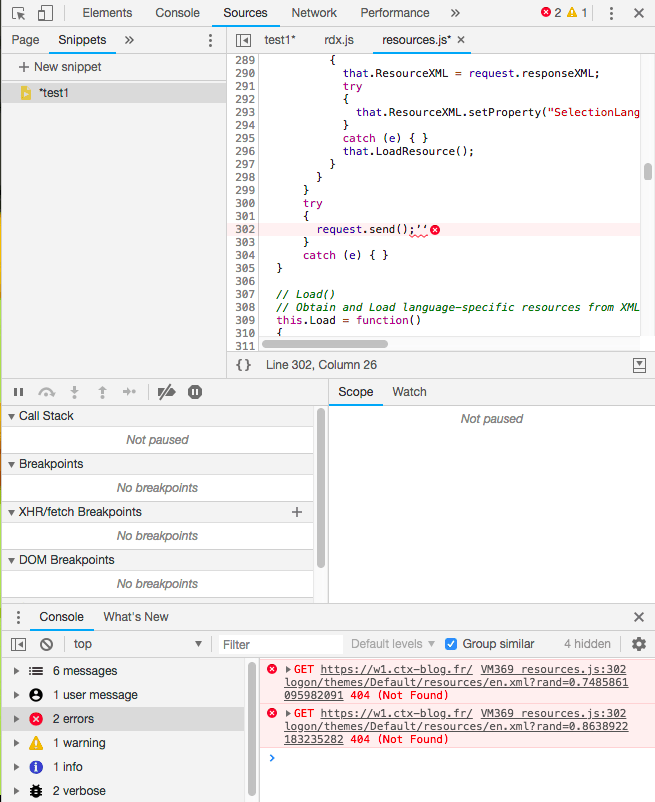Select the *test1 snippet file
This screenshot has height=802, width=655.
tap(114, 93)
